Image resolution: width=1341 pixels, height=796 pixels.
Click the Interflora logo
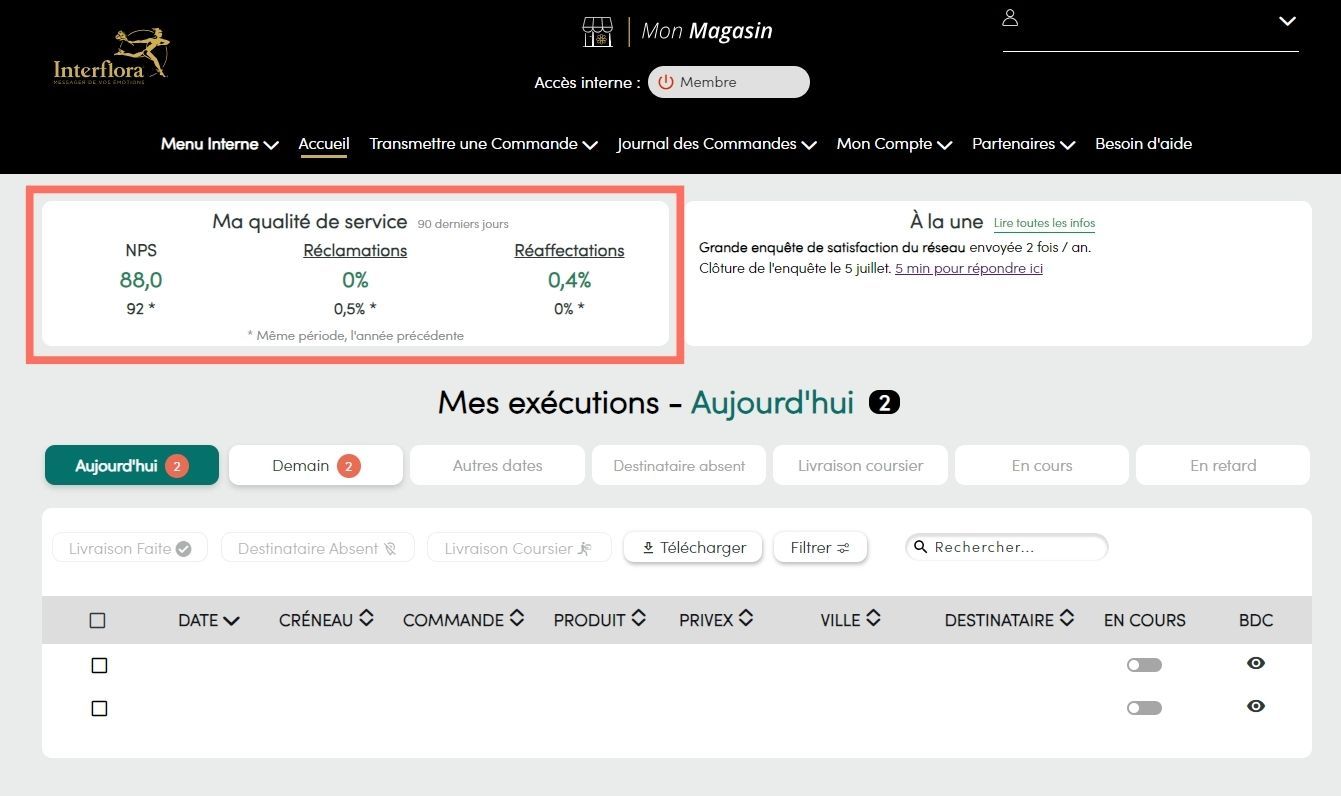(112, 57)
